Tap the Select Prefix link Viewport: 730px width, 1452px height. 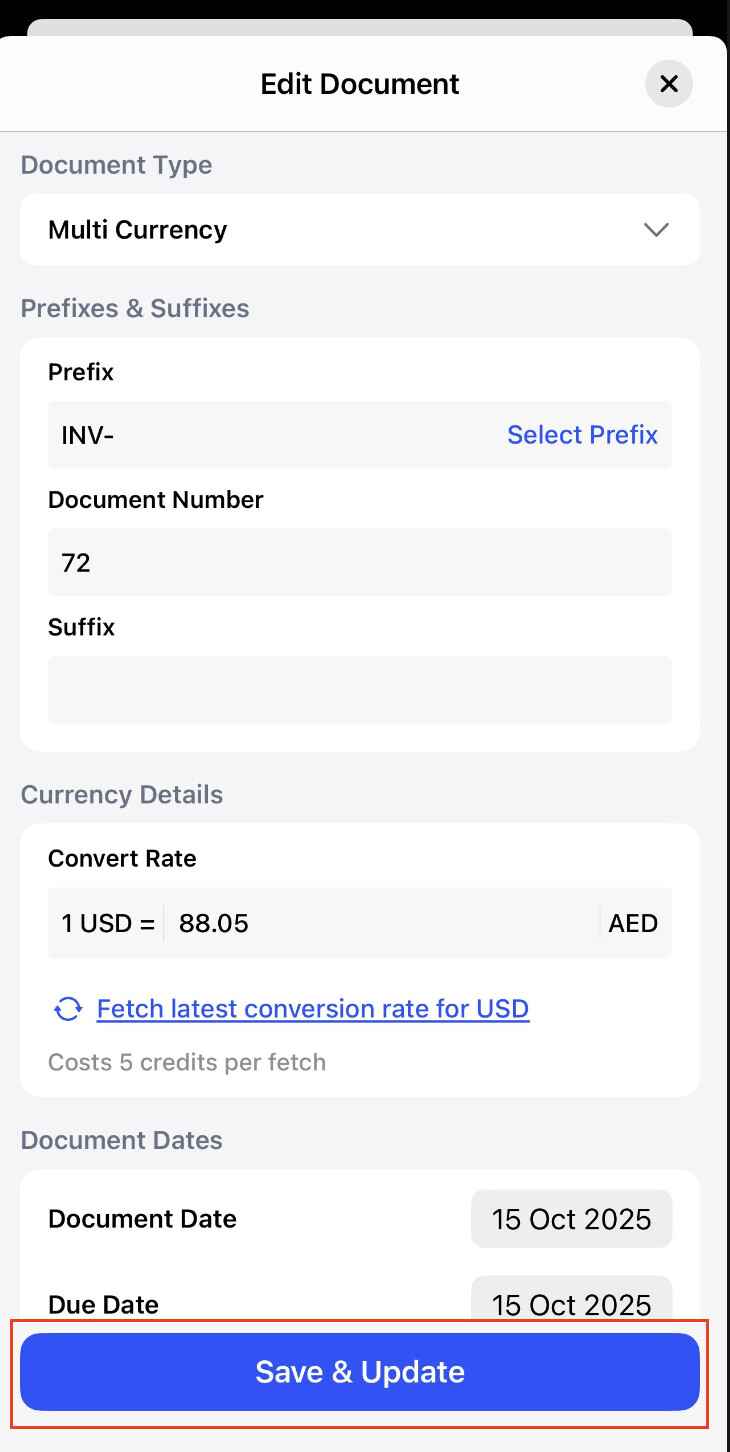pyautogui.click(x=582, y=435)
